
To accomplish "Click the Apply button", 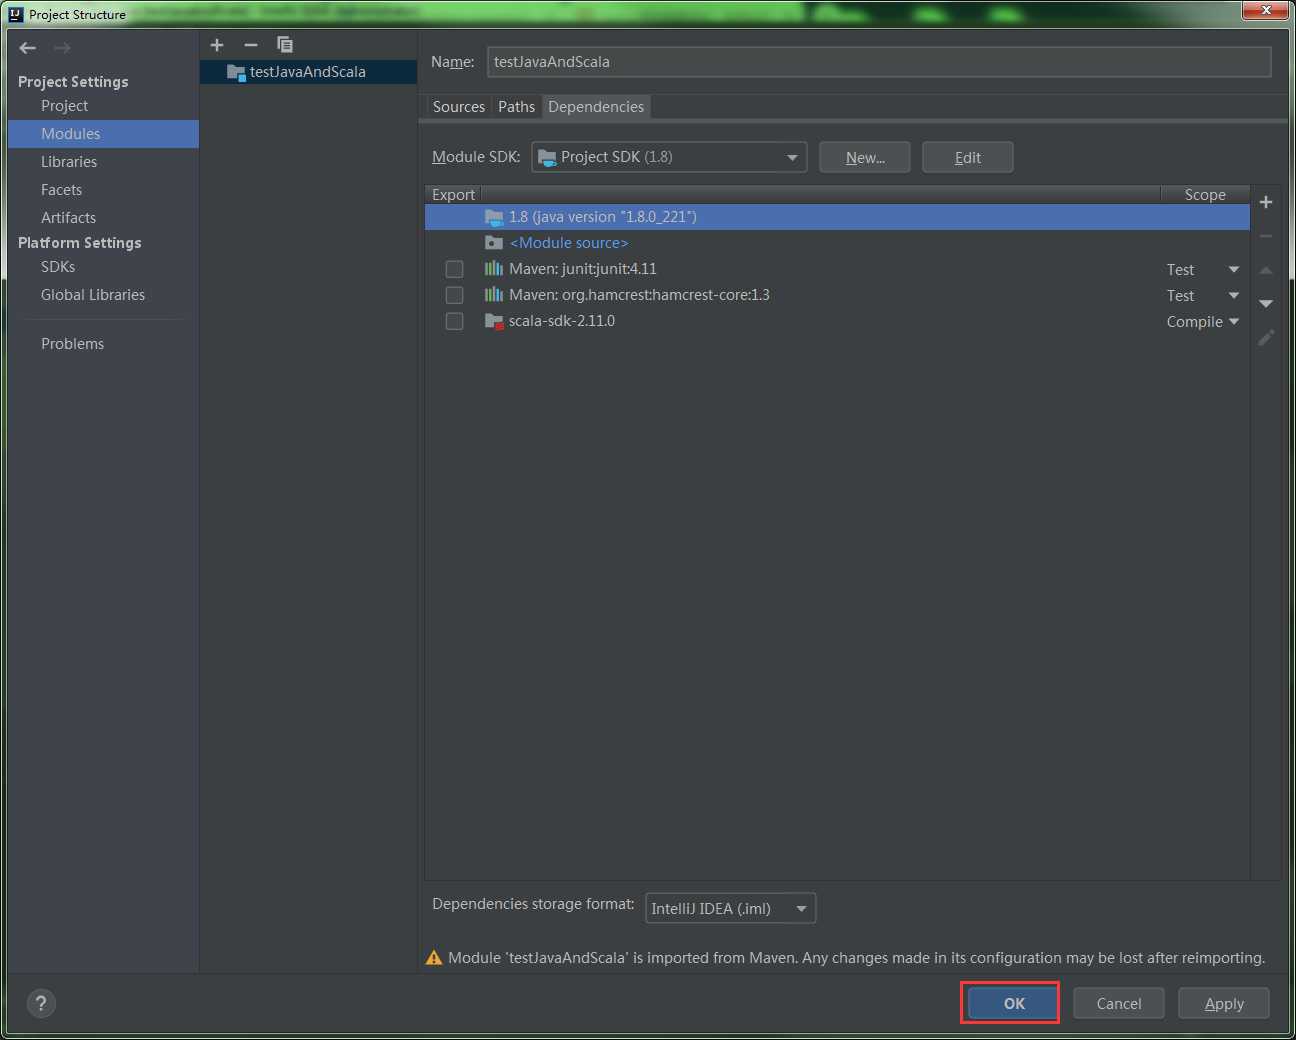I will pyautogui.click(x=1224, y=1003).
